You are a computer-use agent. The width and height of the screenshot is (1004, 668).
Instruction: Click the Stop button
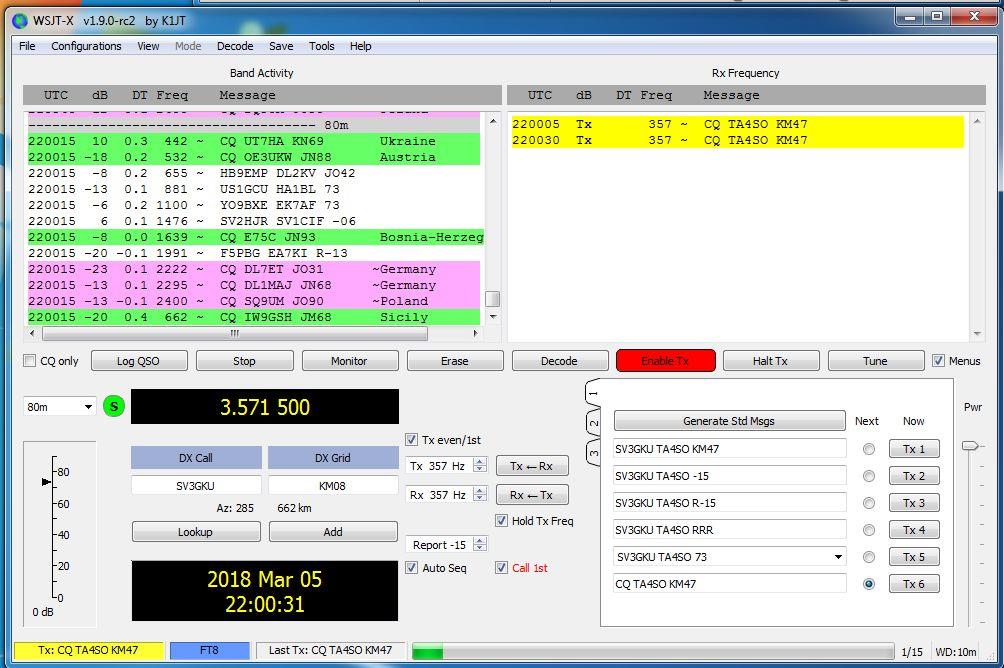coord(244,361)
